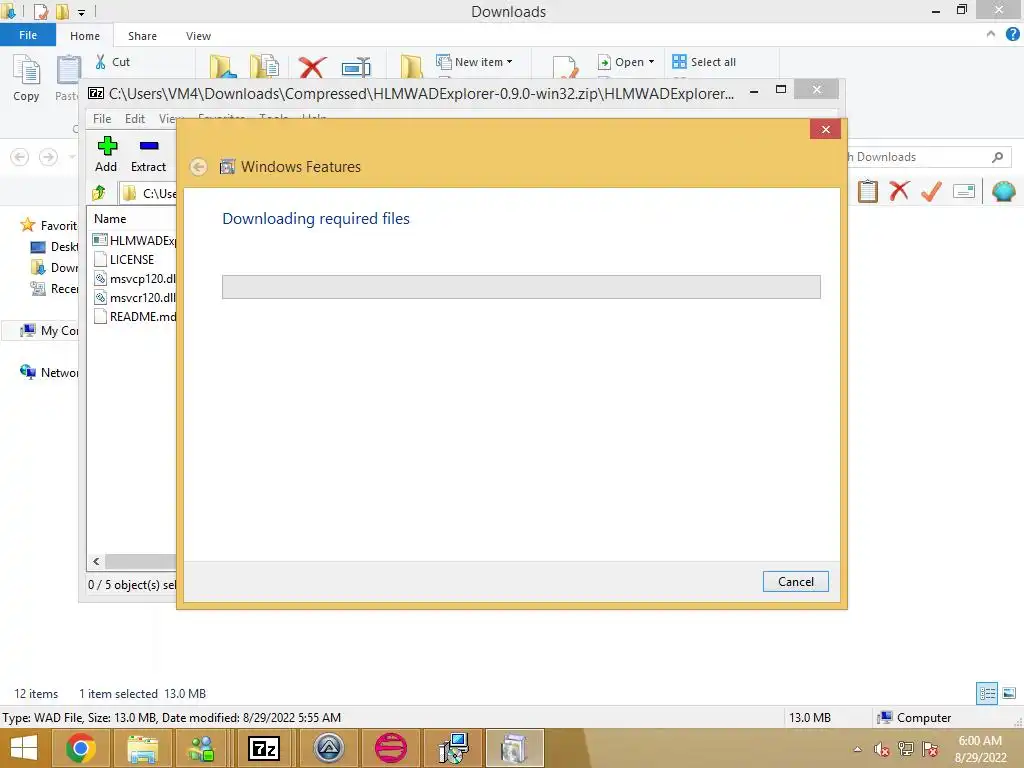Viewport: 1024px width, 768px height.
Task: Click the blue Extract icon in 7-Zip
Action: (149, 145)
